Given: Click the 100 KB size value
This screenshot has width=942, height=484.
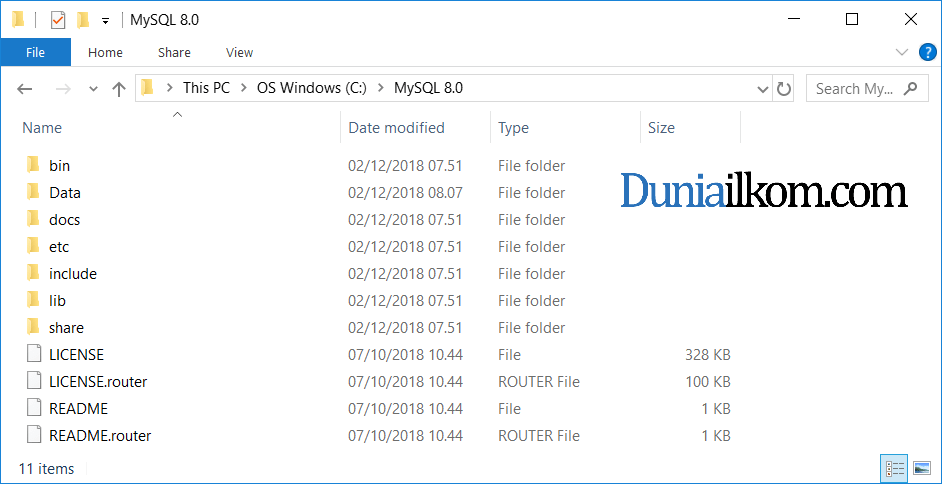Looking at the screenshot, I should 708,382.
